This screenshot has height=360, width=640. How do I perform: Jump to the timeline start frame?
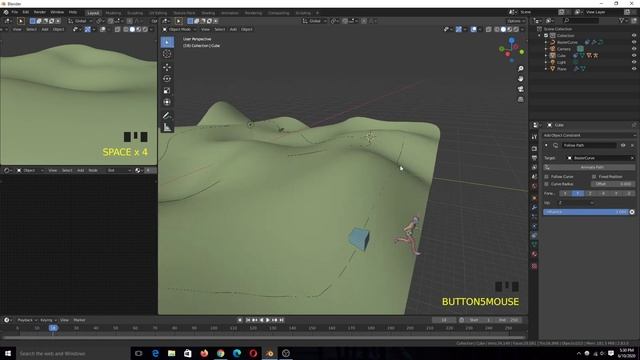click(x=248, y=320)
